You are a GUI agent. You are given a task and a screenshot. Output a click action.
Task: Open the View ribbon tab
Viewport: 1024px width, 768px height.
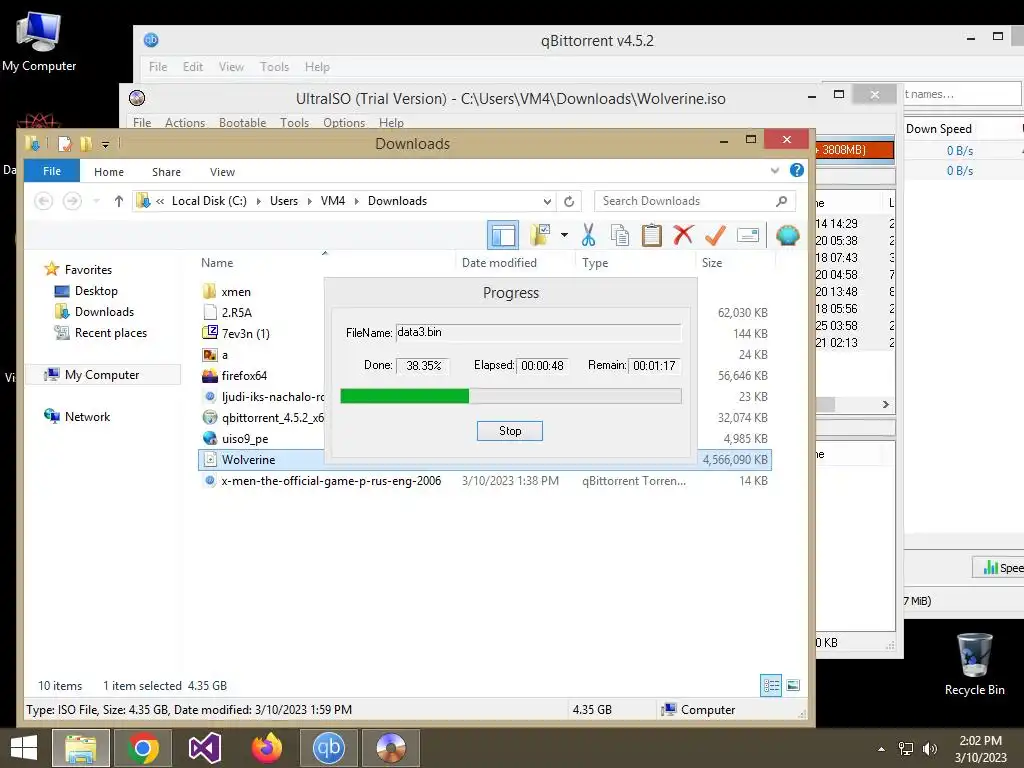click(222, 172)
